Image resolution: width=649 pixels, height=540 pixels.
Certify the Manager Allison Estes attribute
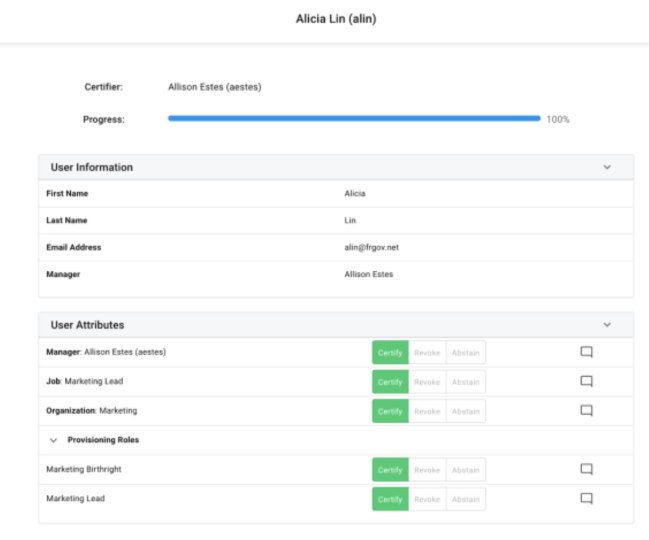(390, 352)
